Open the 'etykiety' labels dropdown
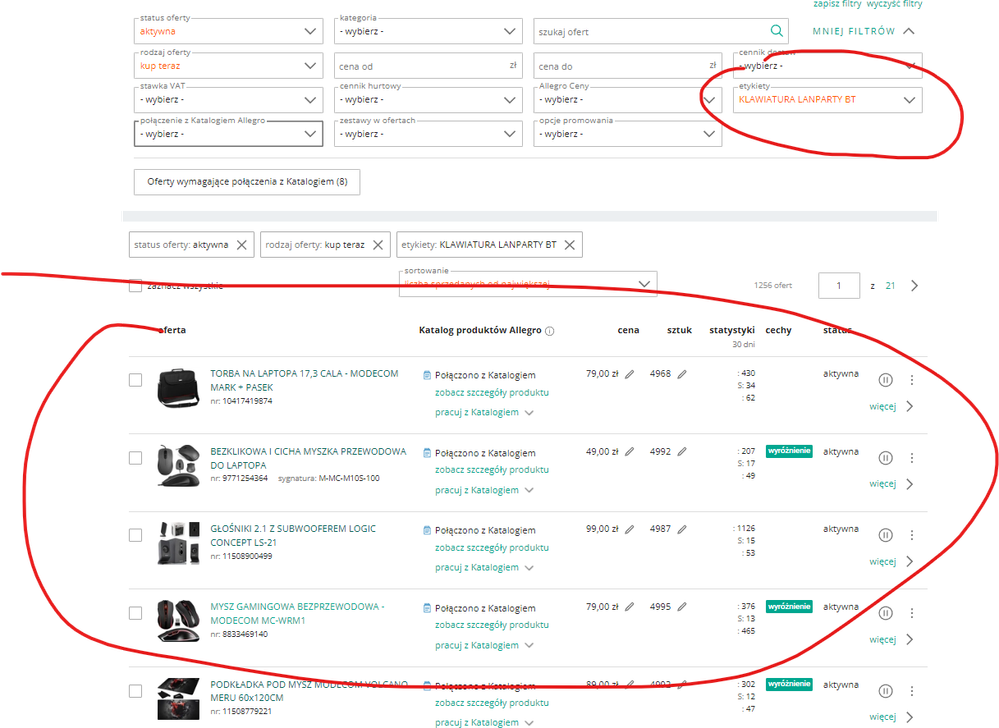Viewport: 999px width, 728px height. click(827, 100)
